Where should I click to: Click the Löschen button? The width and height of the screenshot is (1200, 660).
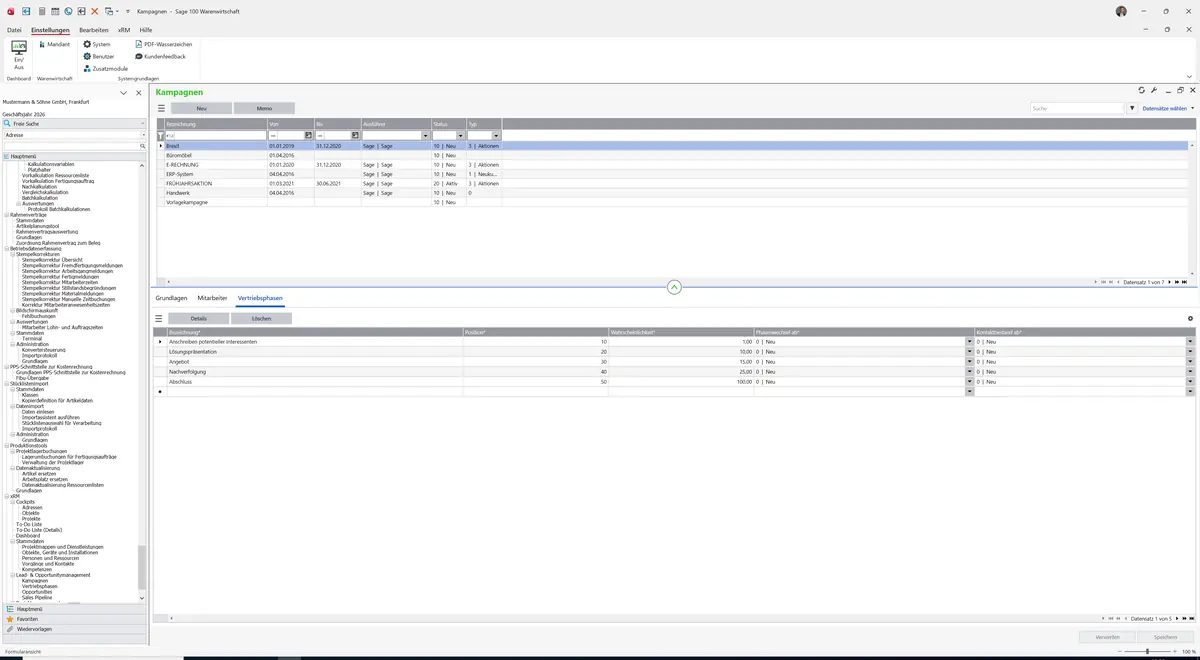pyautogui.click(x=261, y=318)
